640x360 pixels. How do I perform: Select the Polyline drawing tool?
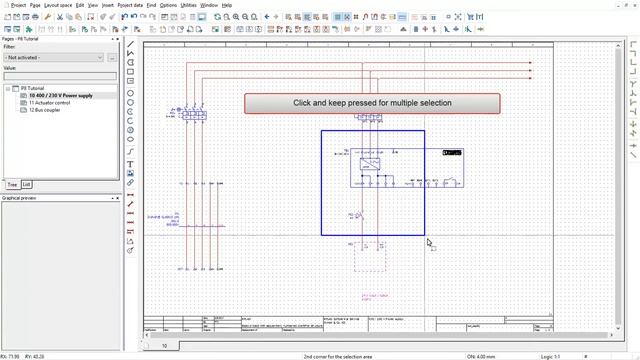coord(131,53)
